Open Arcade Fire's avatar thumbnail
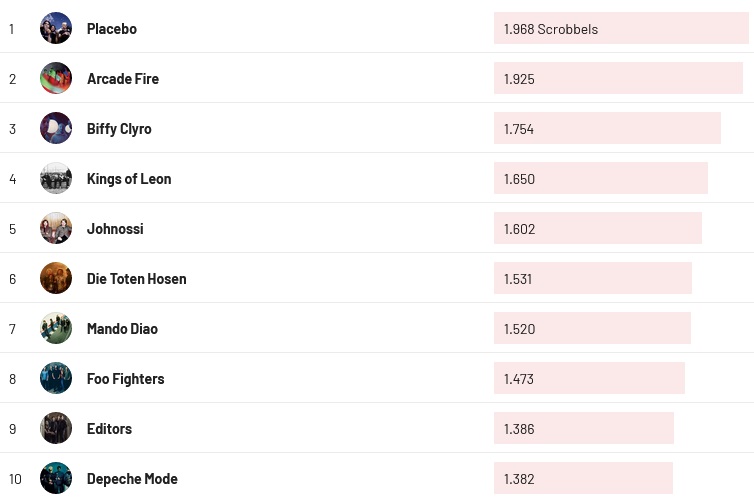 point(56,78)
